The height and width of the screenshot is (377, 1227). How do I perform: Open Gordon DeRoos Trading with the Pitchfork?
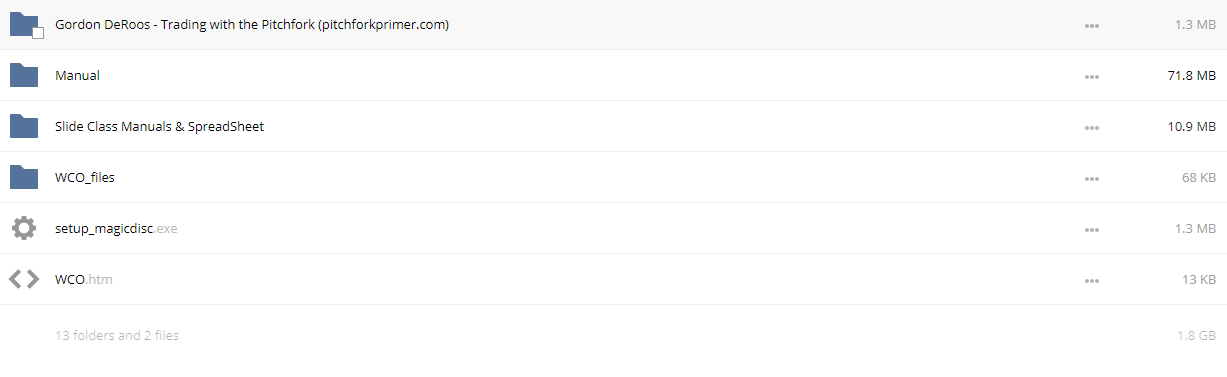click(252, 24)
